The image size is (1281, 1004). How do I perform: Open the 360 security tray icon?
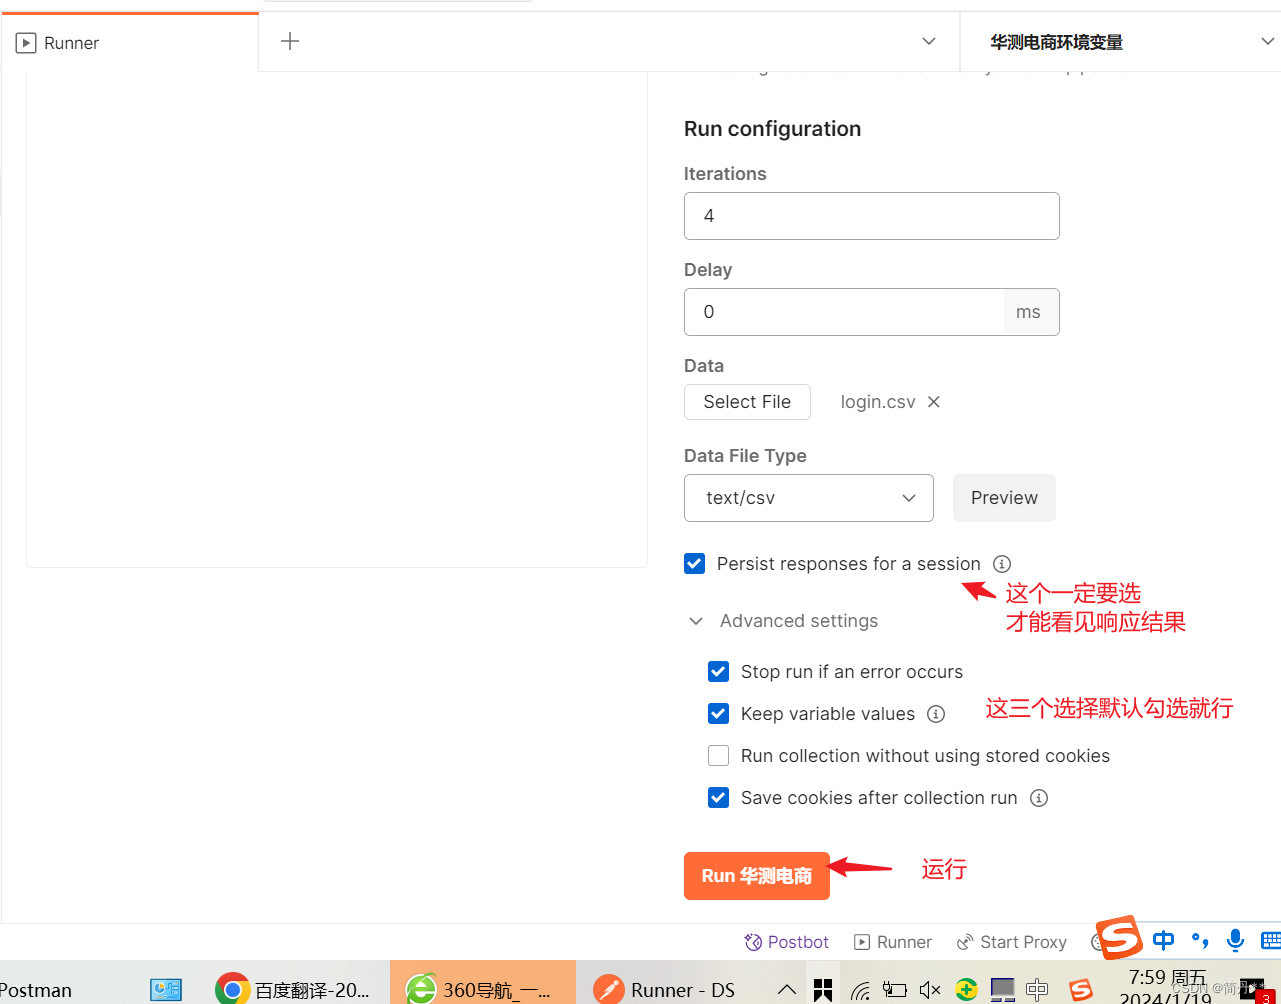(966, 990)
